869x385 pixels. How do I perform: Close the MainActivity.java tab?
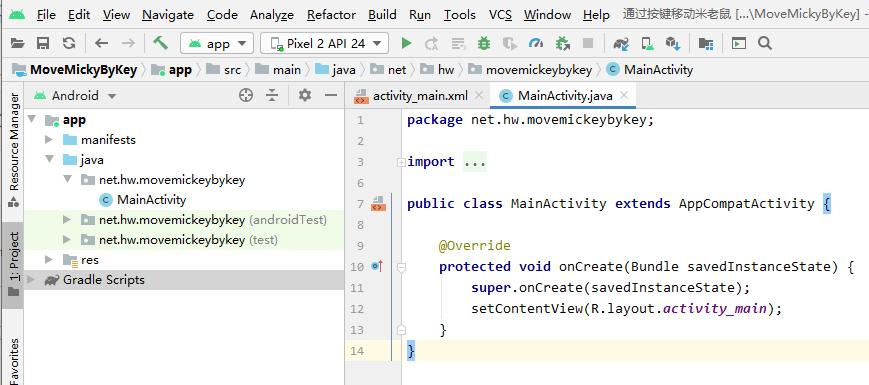coord(624,95)
